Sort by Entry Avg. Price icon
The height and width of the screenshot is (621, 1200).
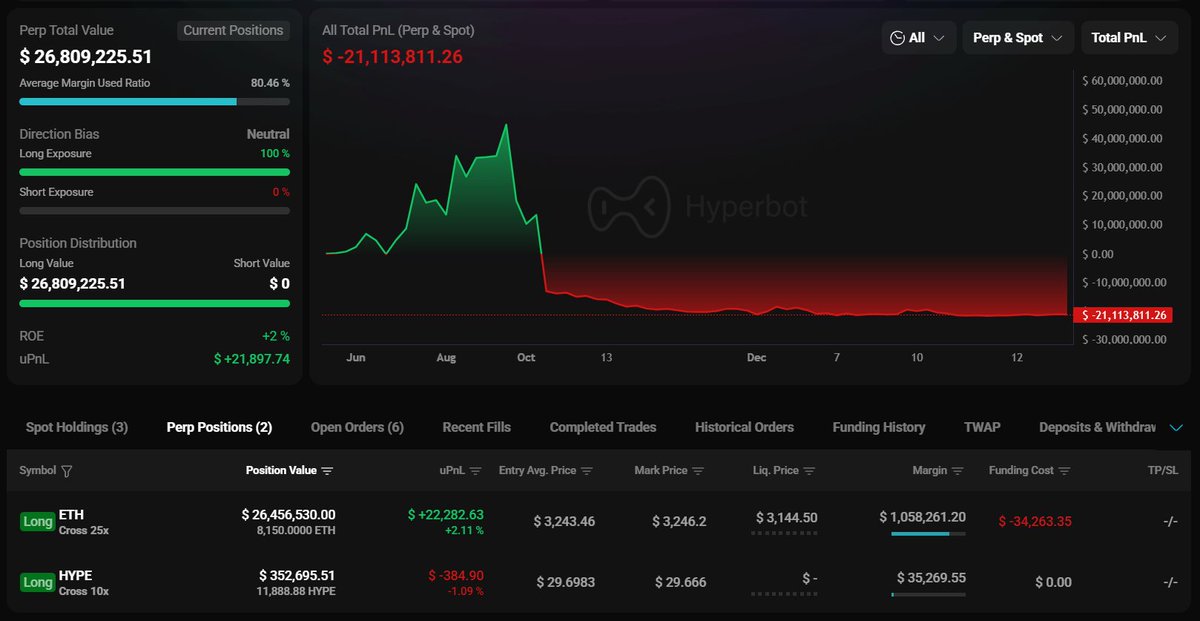pos(587,471)
